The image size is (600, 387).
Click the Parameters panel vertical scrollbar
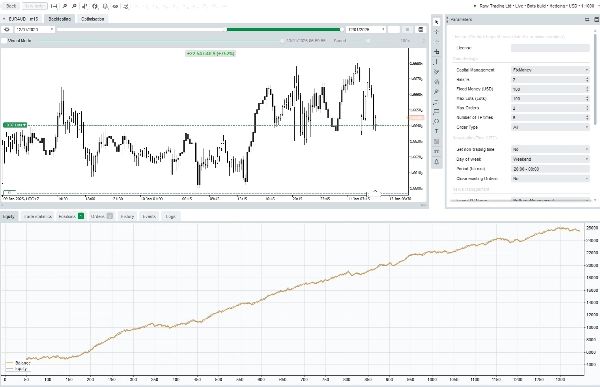(595, 78)
